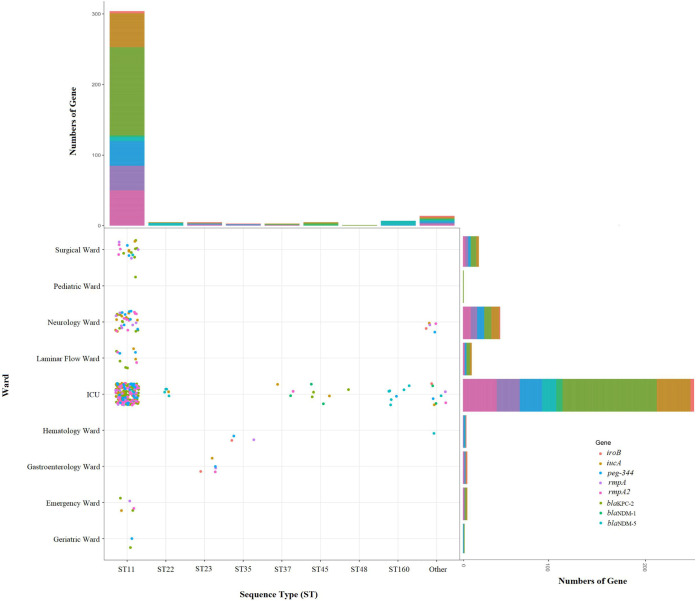Select the Other x-axis label
This screenshot has width=696, height=601.
438,569
